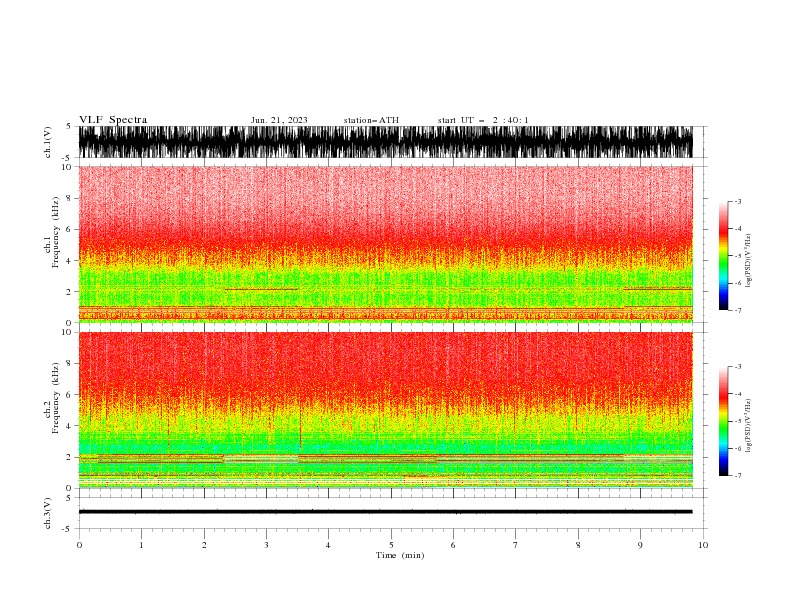
Task: Click the '-7' label on the upper color bar
Action: pyautogui.click(x=737, y=310)
